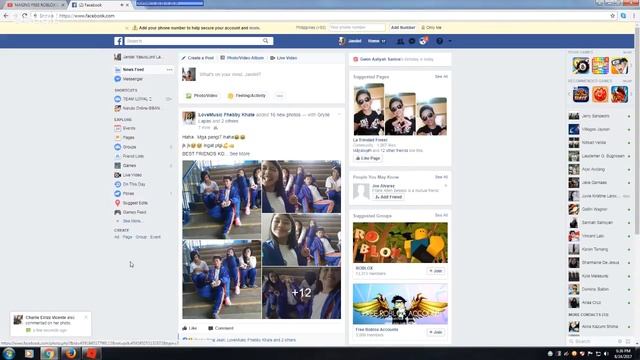Click the Facebook logo in the header
This screenshot has width=640, height=360.
coord(118,41)
